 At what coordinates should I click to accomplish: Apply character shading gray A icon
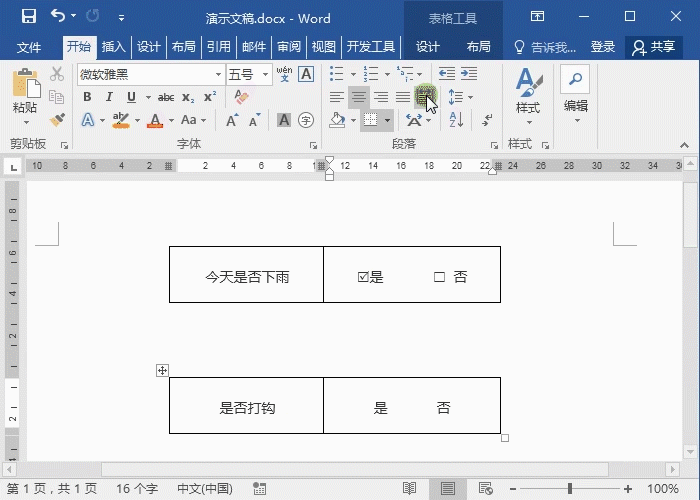[284, 120]
